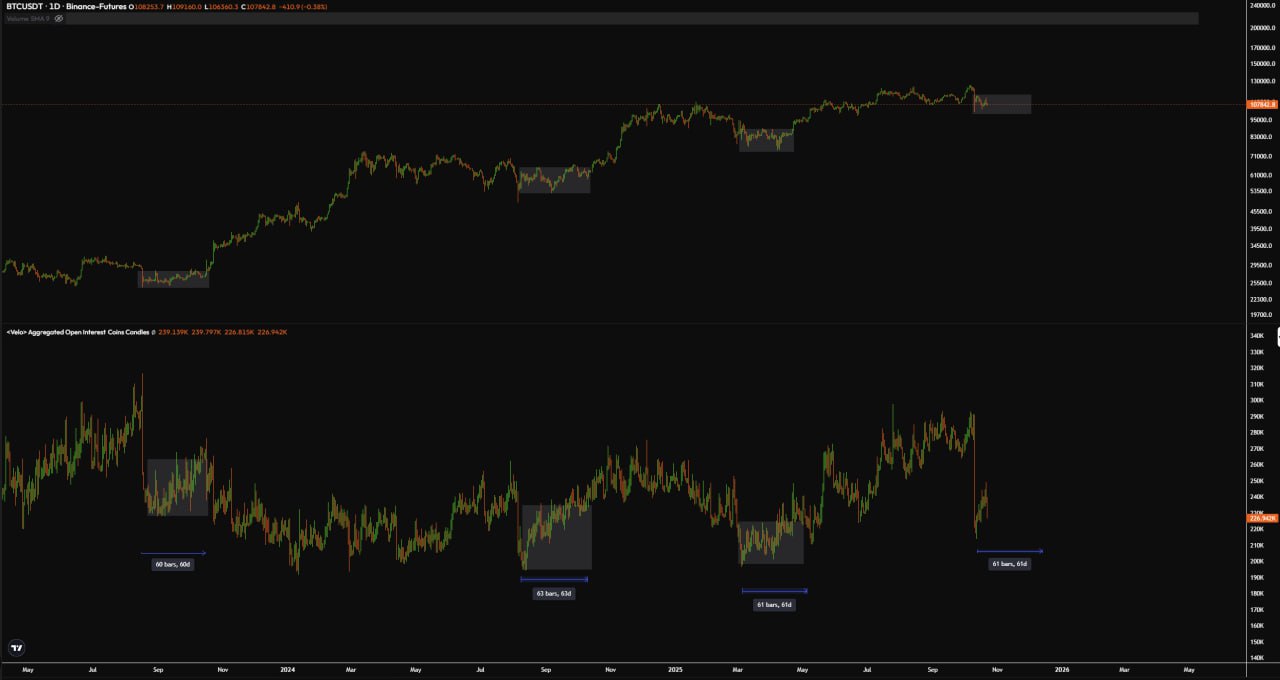
Task: Click the TradingView logo icon
Action: coord(16,647)
